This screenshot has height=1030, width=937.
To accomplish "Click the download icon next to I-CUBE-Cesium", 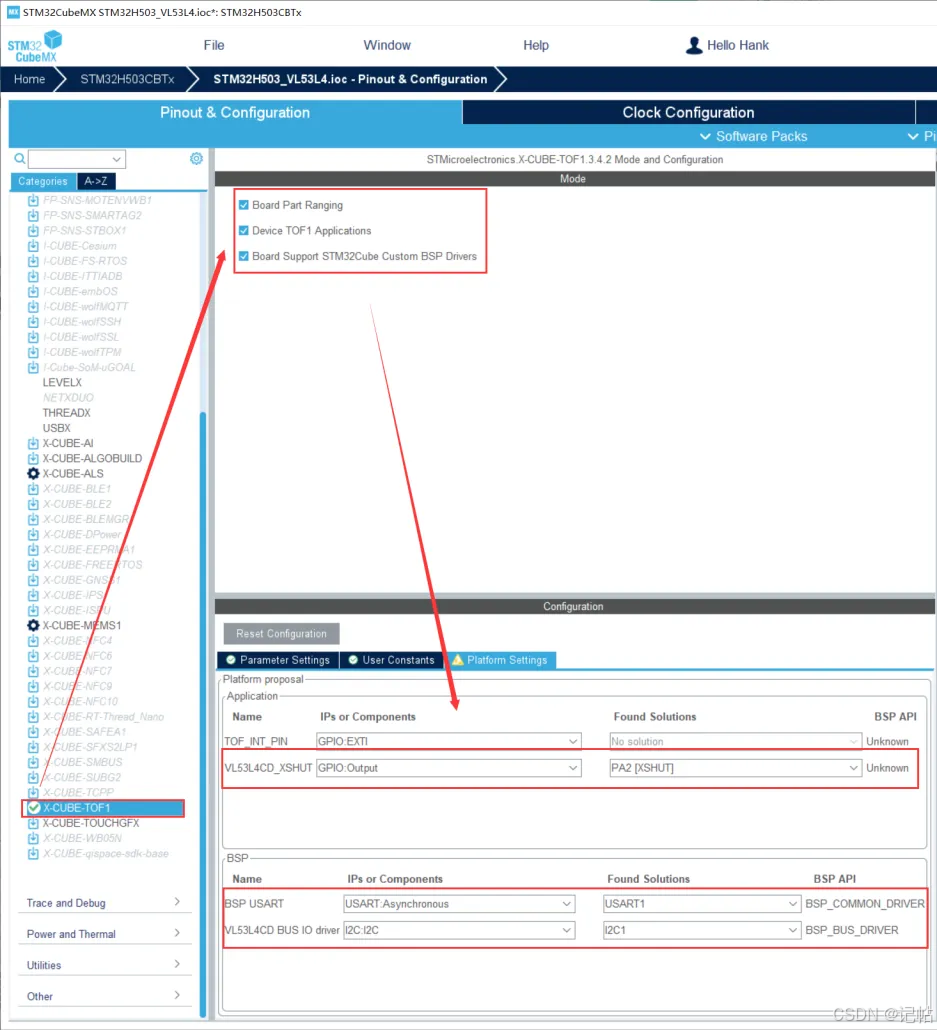I will 33,246.
